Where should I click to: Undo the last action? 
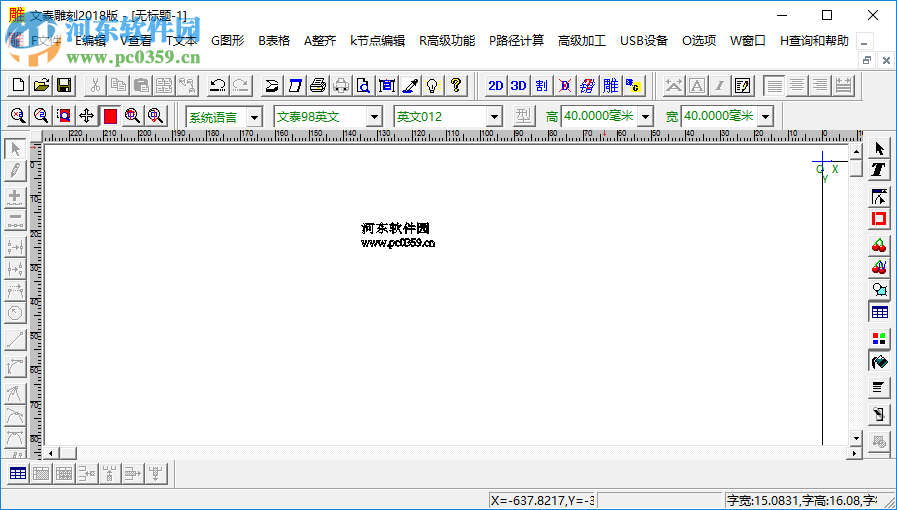217,86
